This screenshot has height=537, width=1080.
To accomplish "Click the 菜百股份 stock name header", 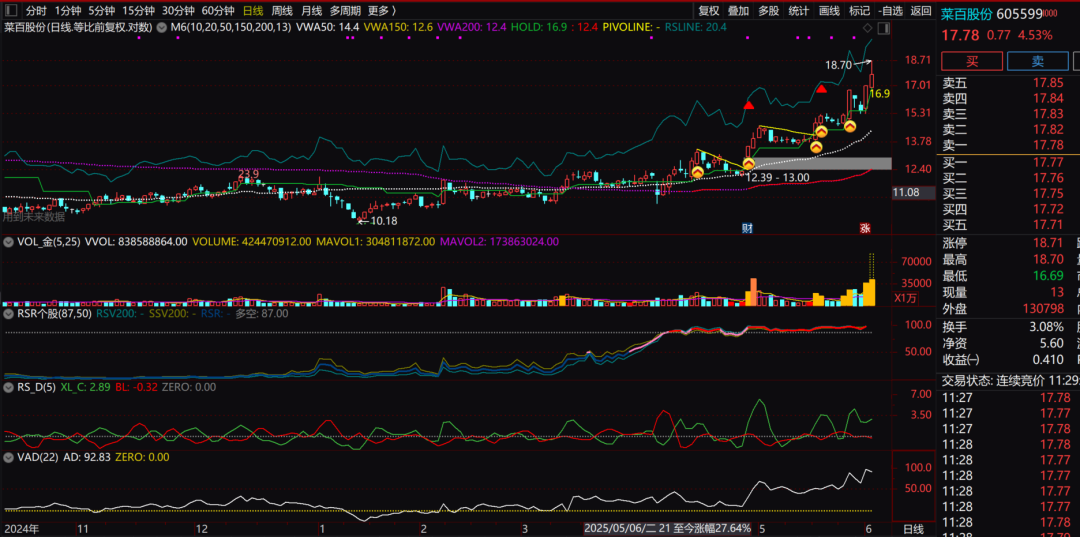I will pyautogui.click(x=967, y=14).
